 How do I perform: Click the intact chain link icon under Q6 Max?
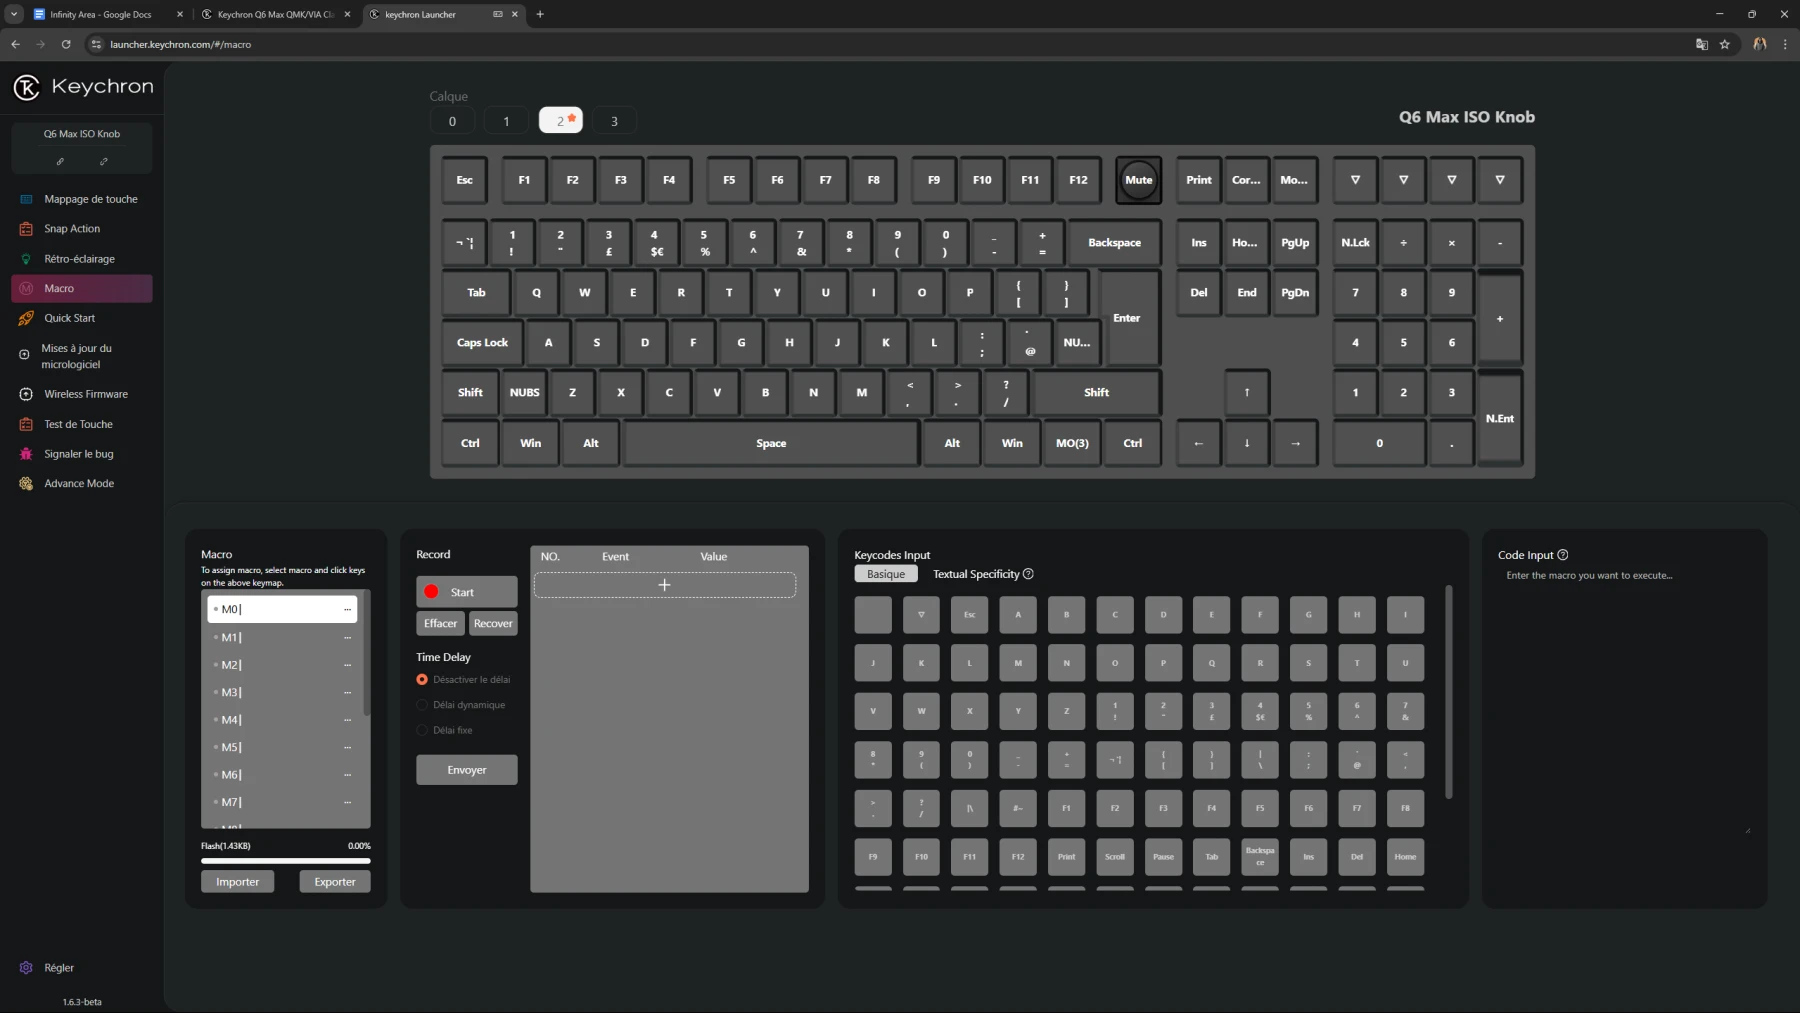[x=60, y=161]
